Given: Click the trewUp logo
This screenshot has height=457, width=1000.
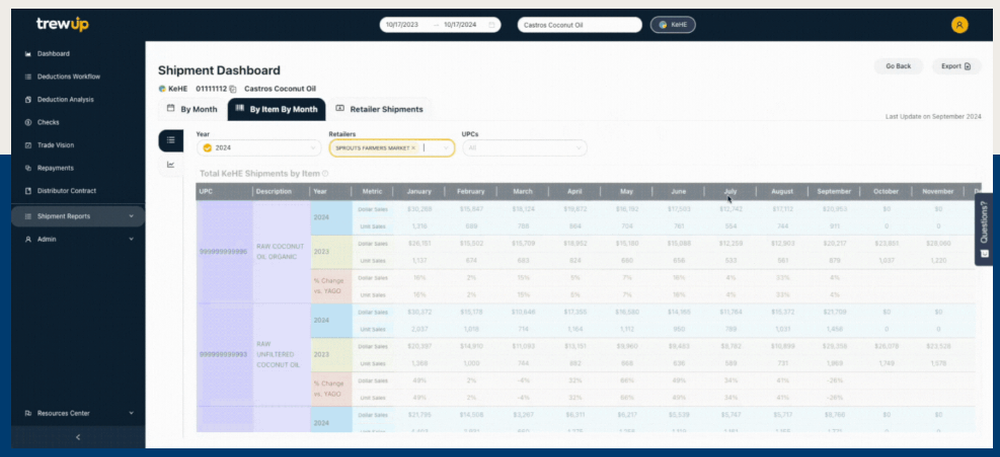Looking at the screenshot, I should pos(62,24).
